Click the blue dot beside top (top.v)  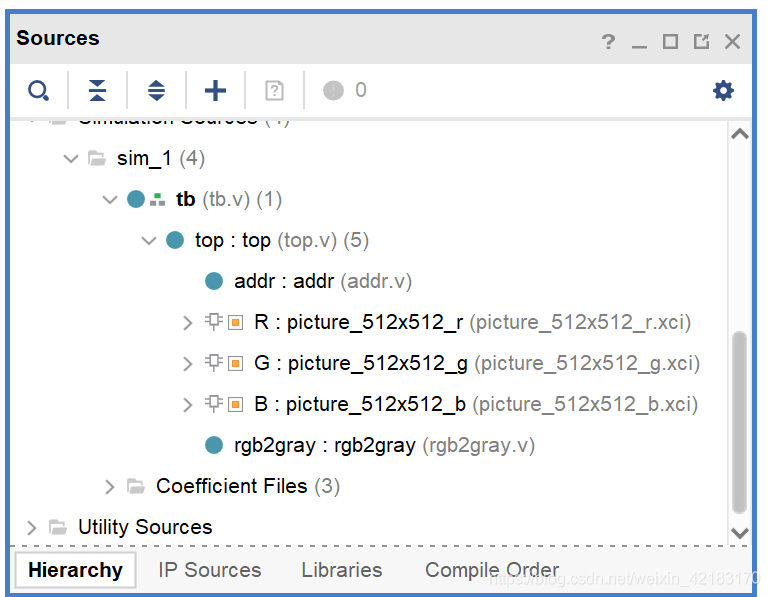click(175, 241)
